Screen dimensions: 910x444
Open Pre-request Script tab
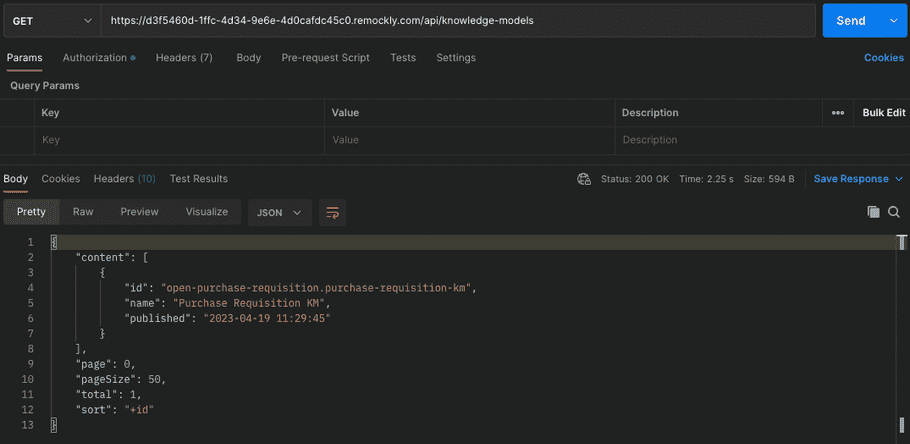(x=325, y=58)
